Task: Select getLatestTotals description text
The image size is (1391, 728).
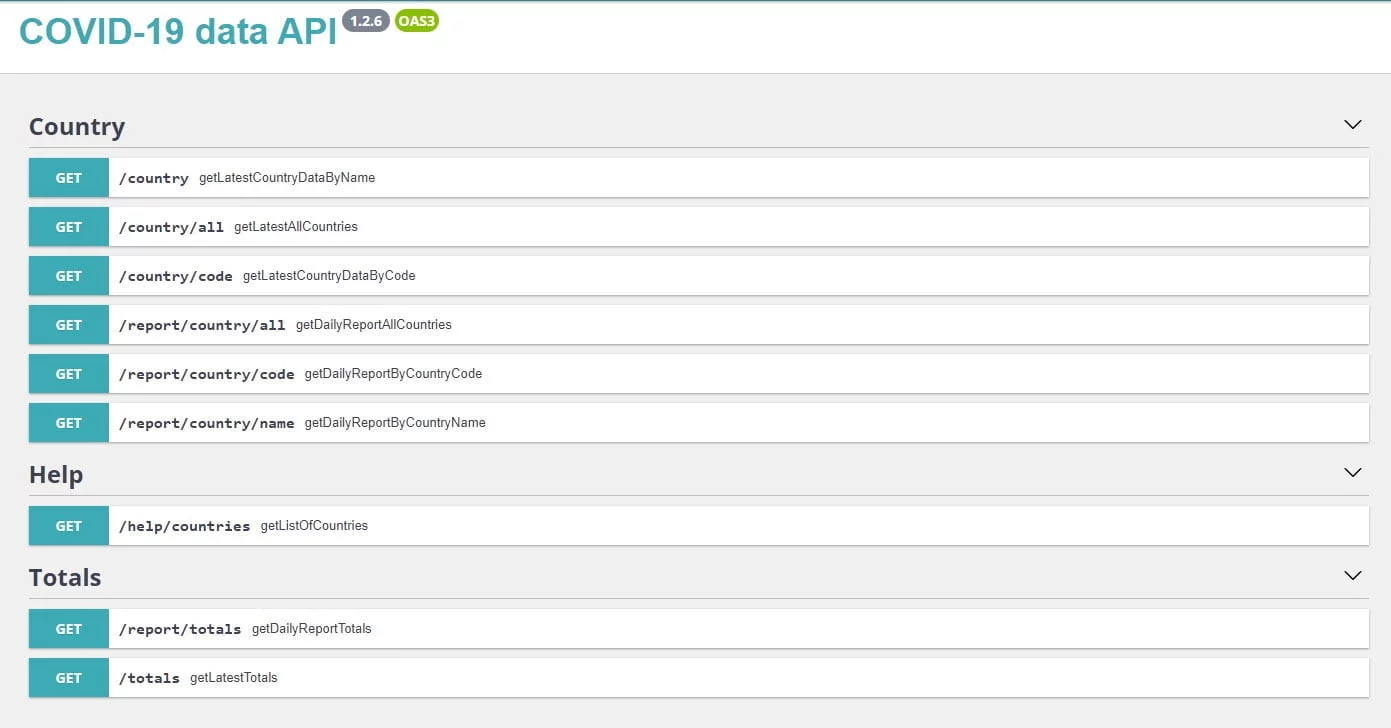Action: [x=234, y=677]
